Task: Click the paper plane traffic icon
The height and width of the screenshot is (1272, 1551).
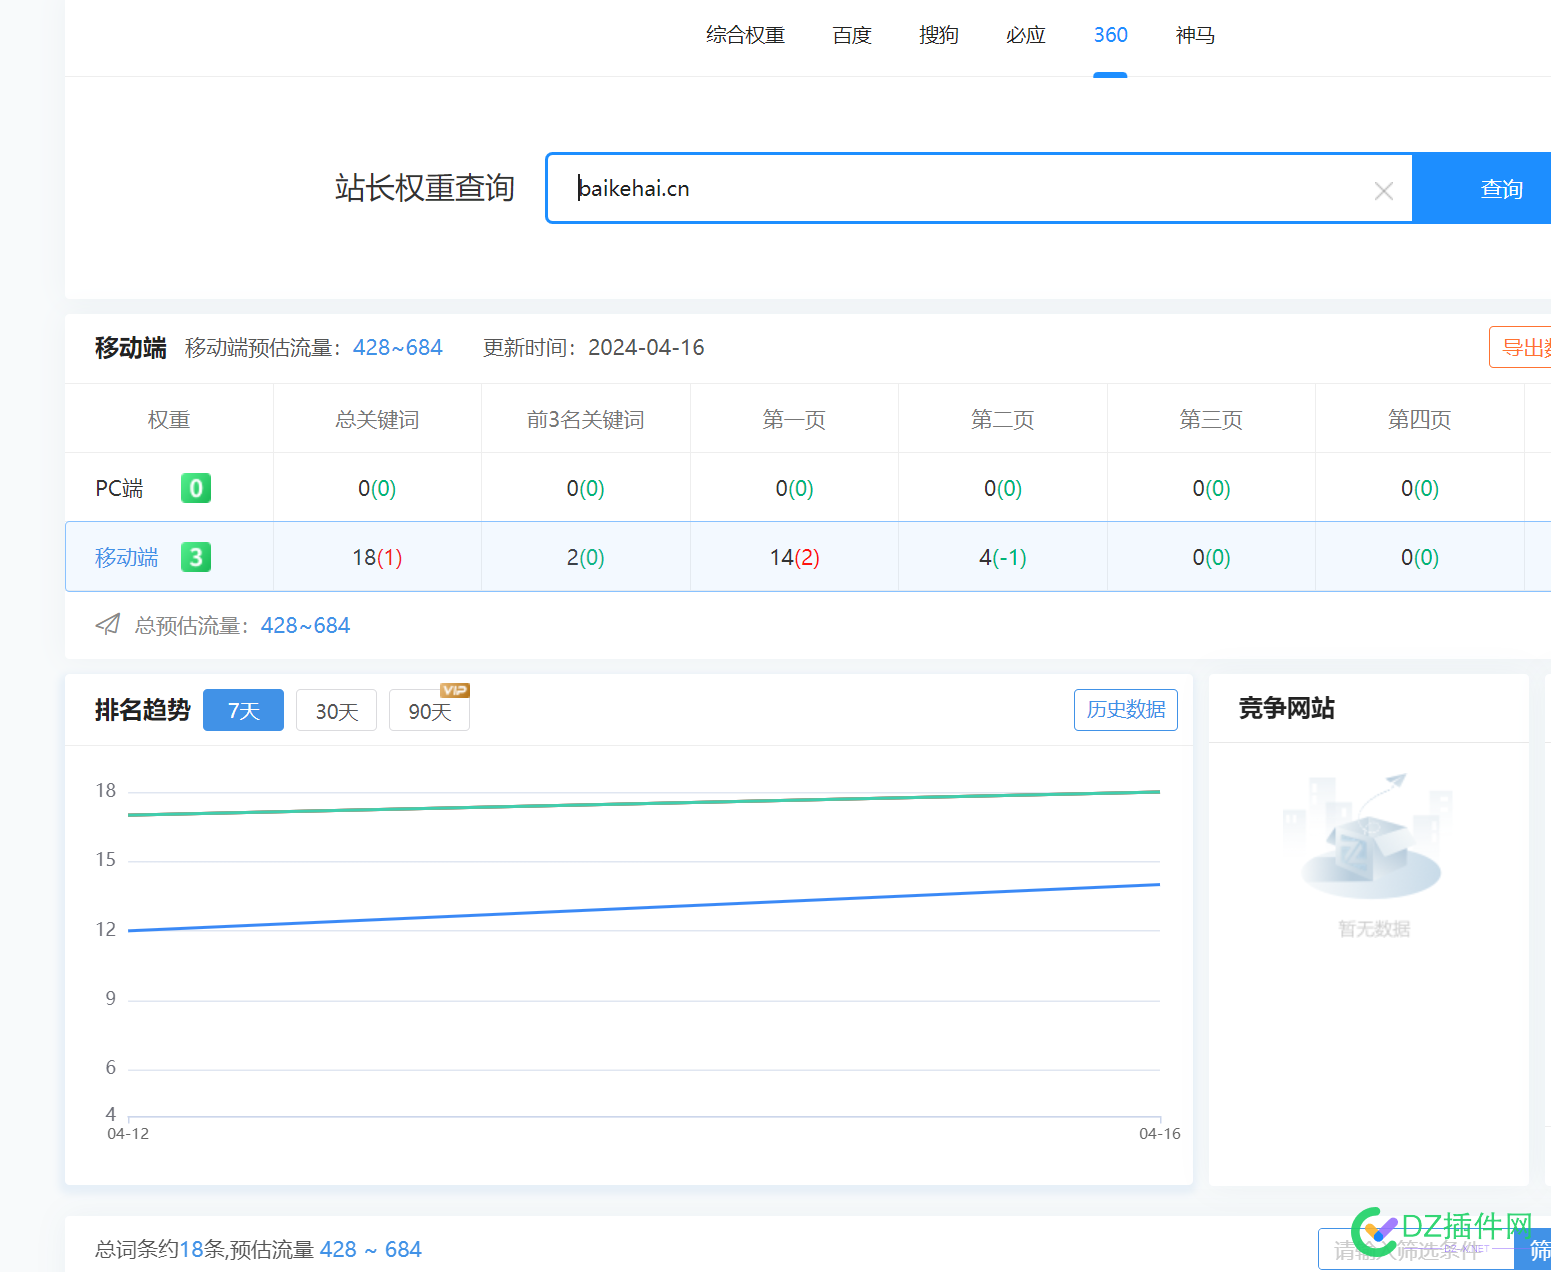Action: (108, 624)
